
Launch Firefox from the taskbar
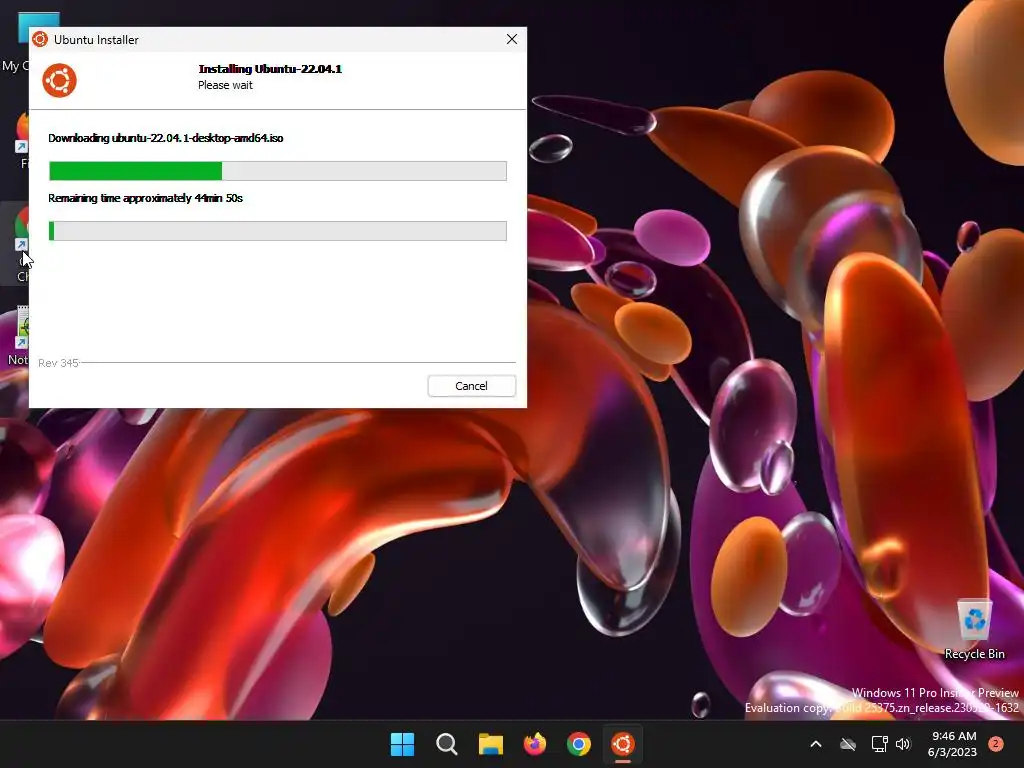coord(535,744)
